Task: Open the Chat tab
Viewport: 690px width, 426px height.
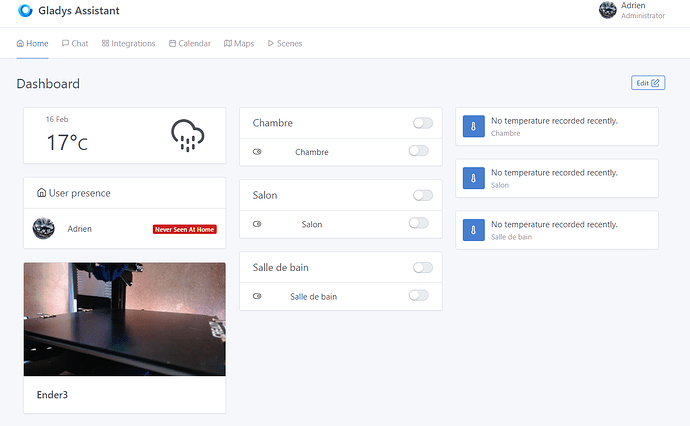Action: (75, 44)
